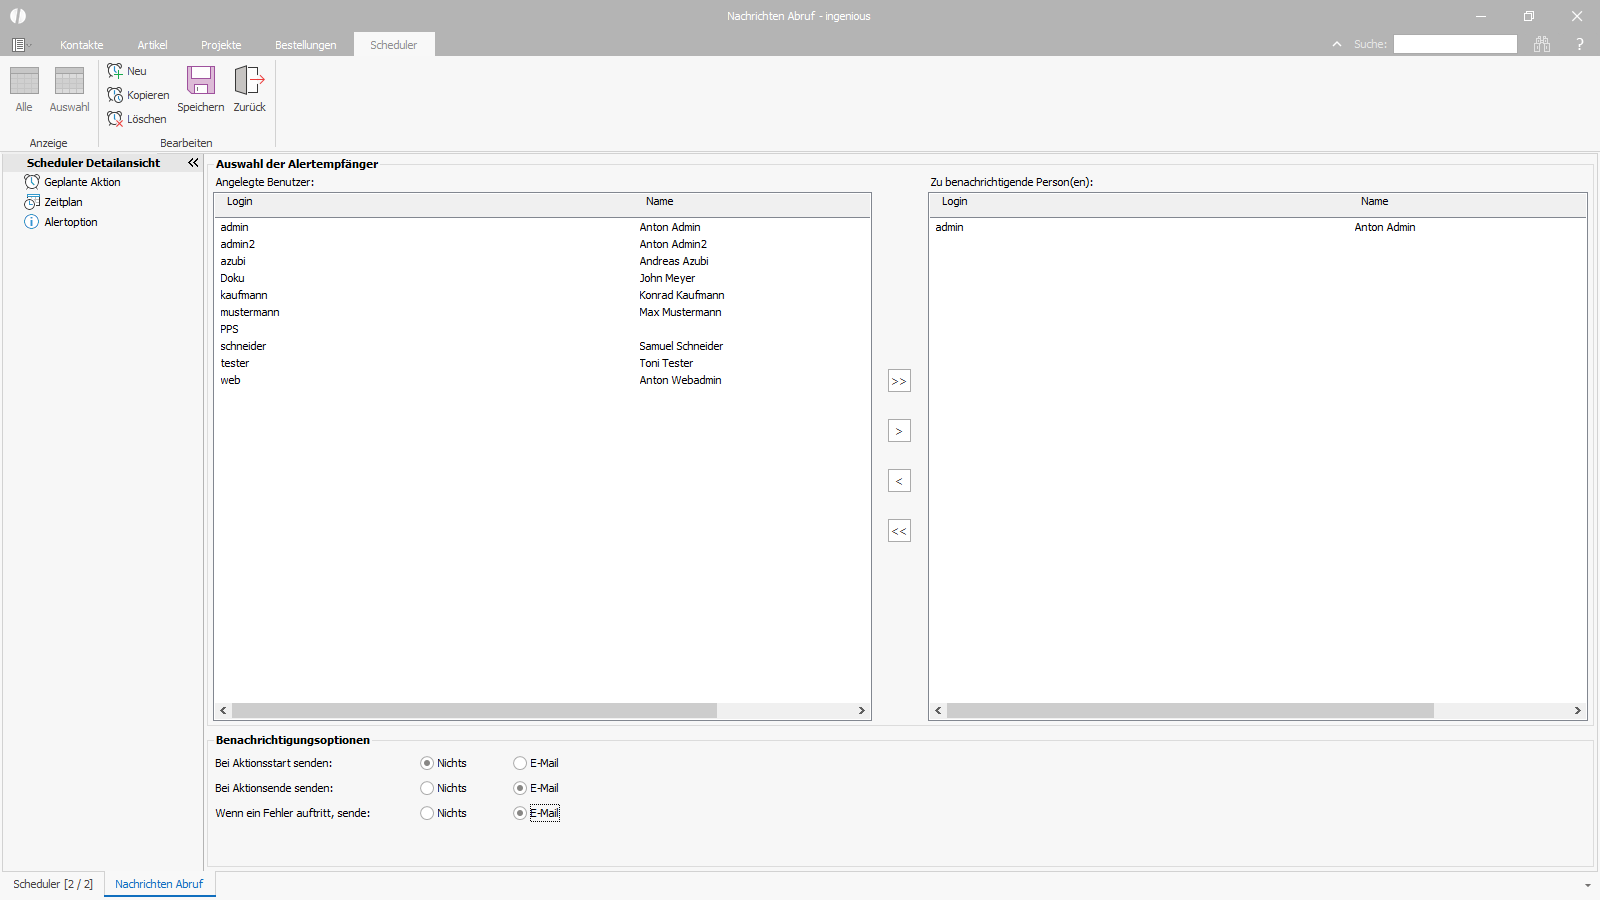Image resolution: width=1600 pixels, height=900 pixels.
Task: Create new entry with Neu
Action: tap(127, 71)
